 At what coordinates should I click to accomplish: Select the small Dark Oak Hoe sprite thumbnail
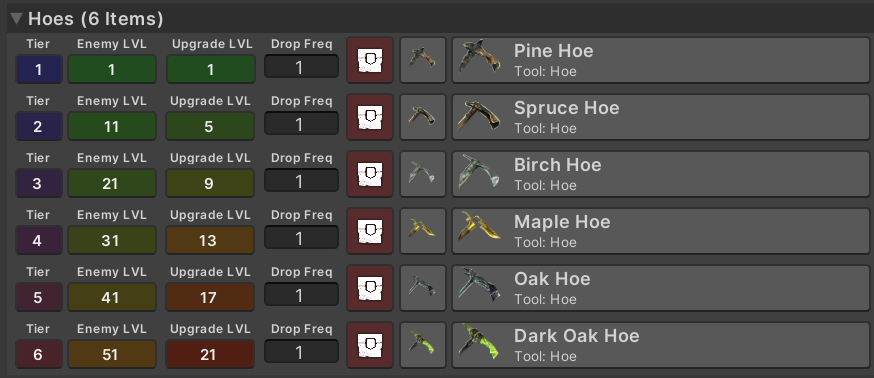coord(423,345)
